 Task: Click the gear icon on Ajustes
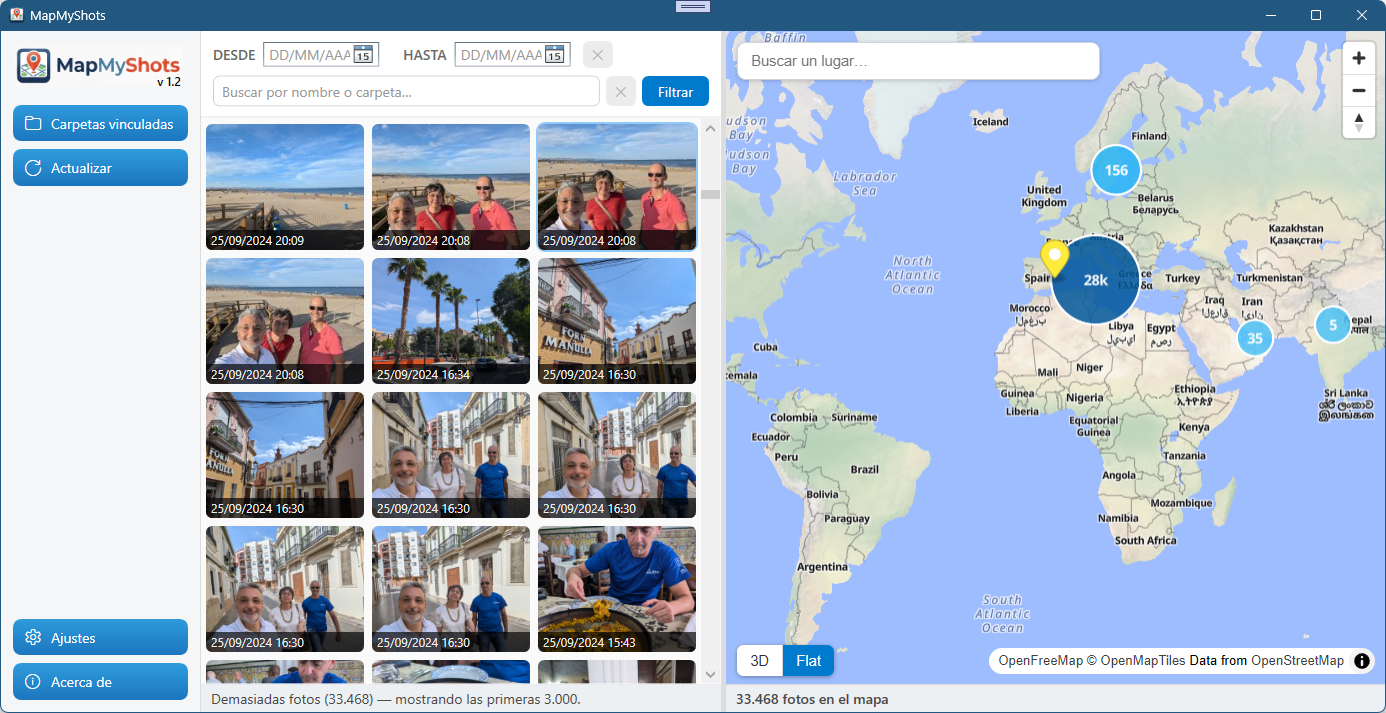33,638
